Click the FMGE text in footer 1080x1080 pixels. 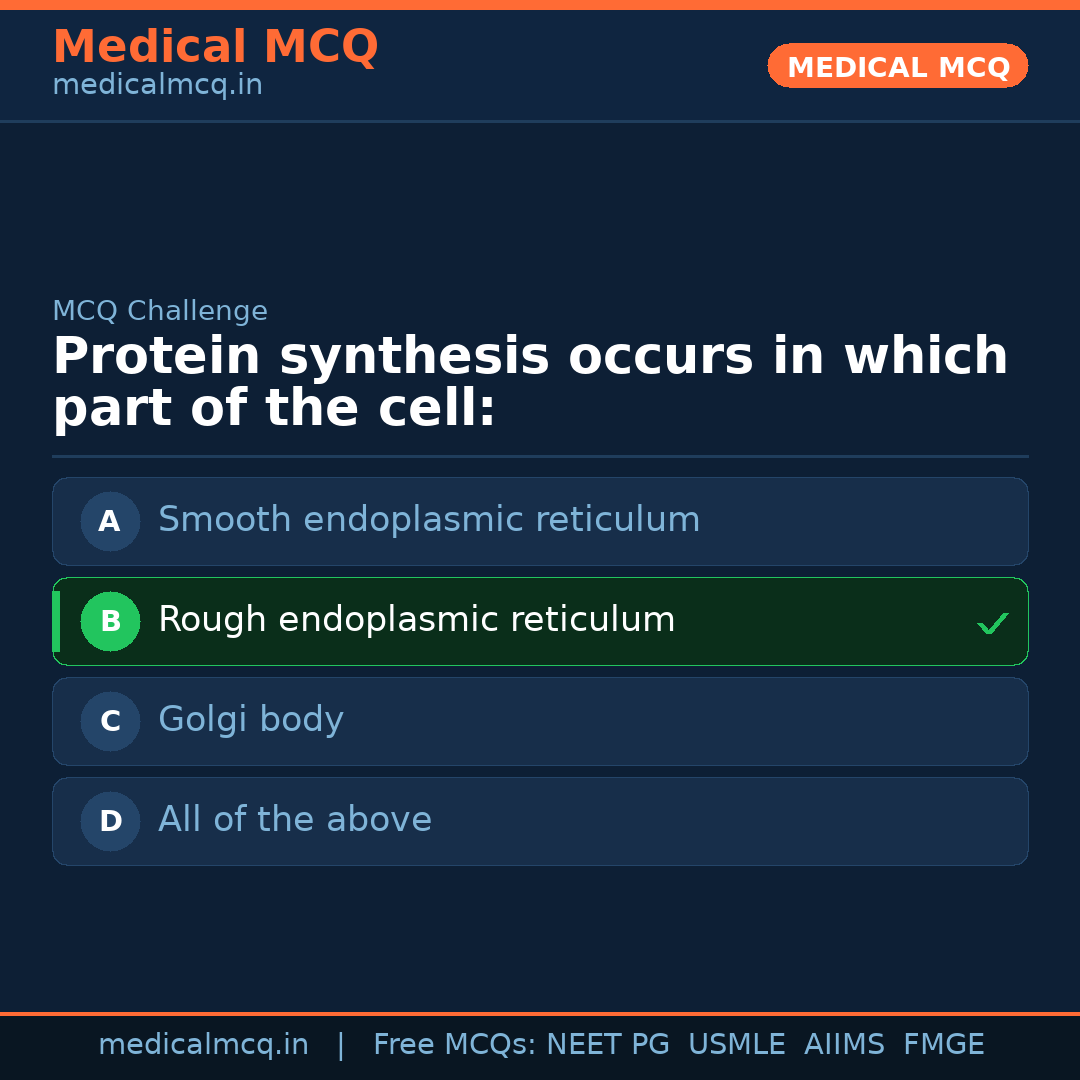[x=944, y=1045]
